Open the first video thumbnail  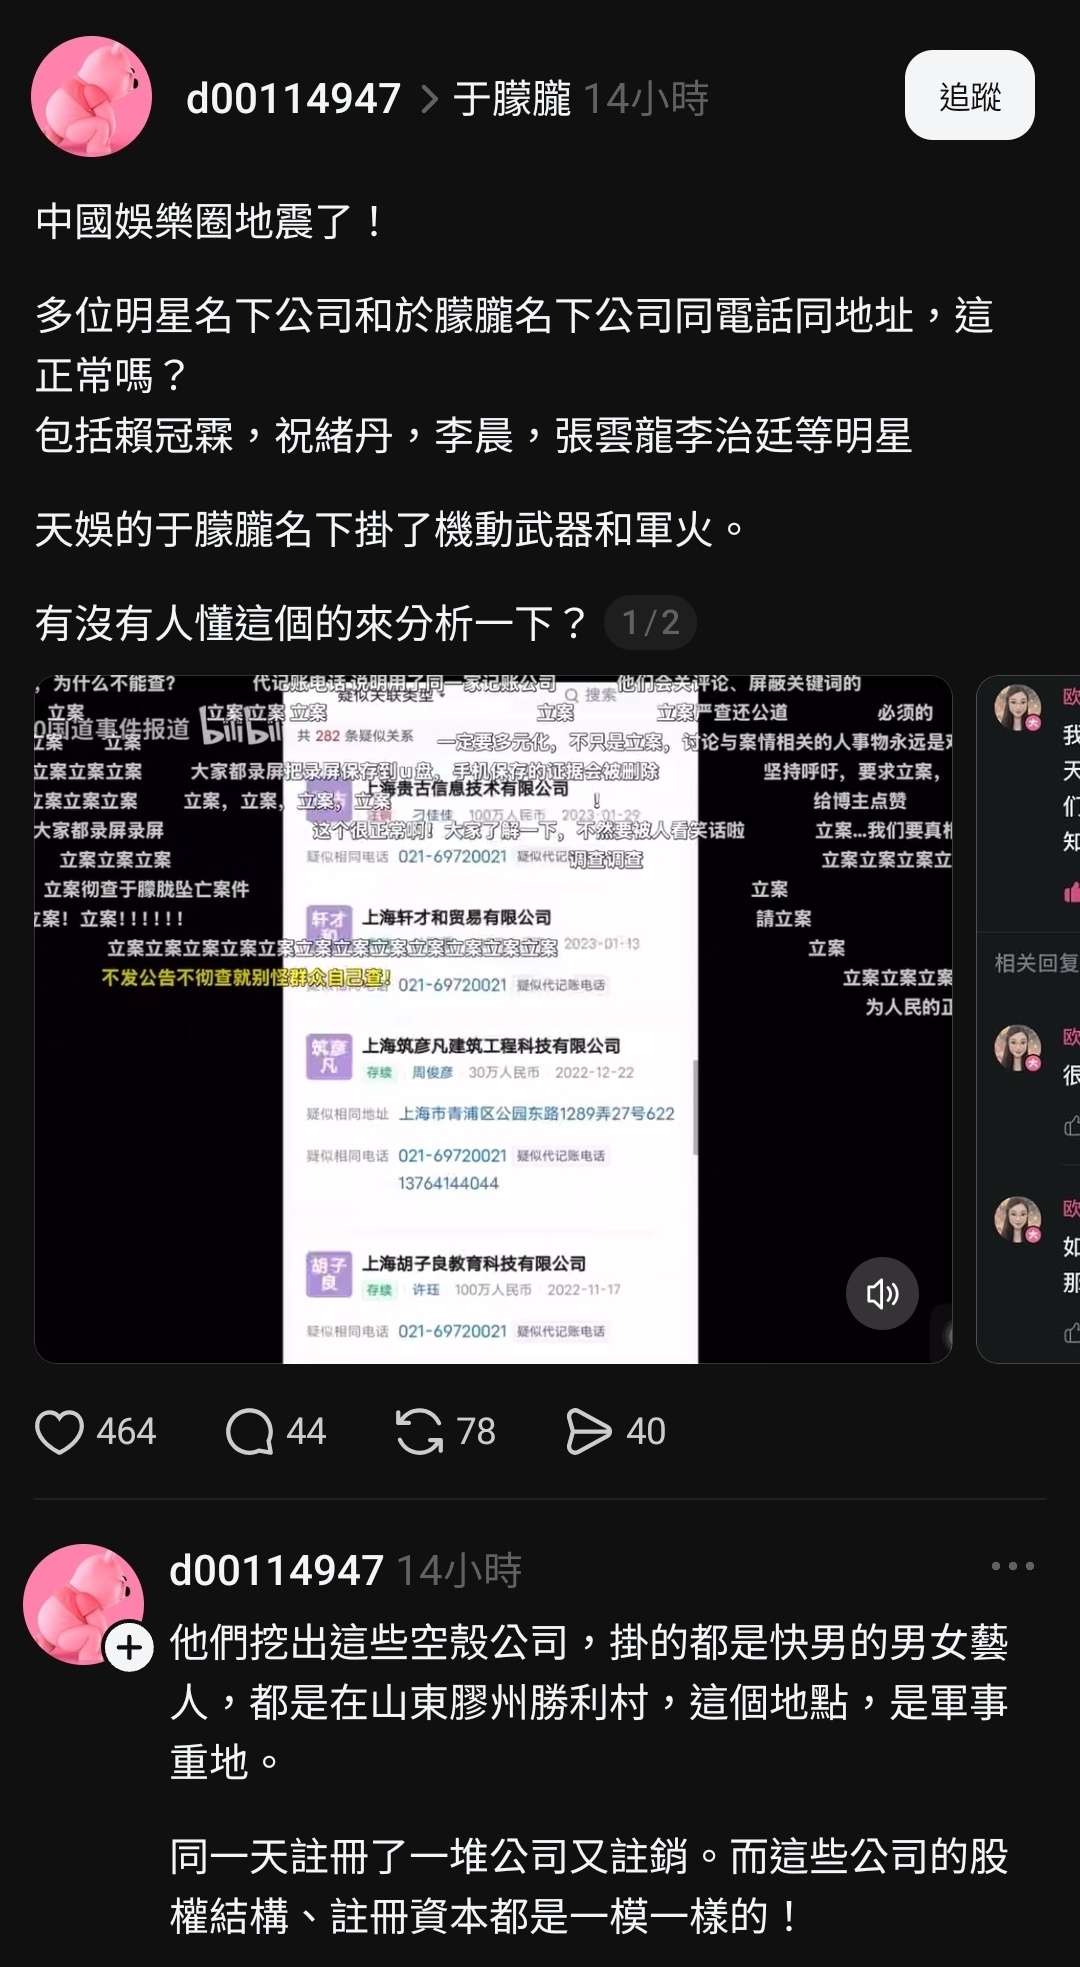pos(493,1019)
